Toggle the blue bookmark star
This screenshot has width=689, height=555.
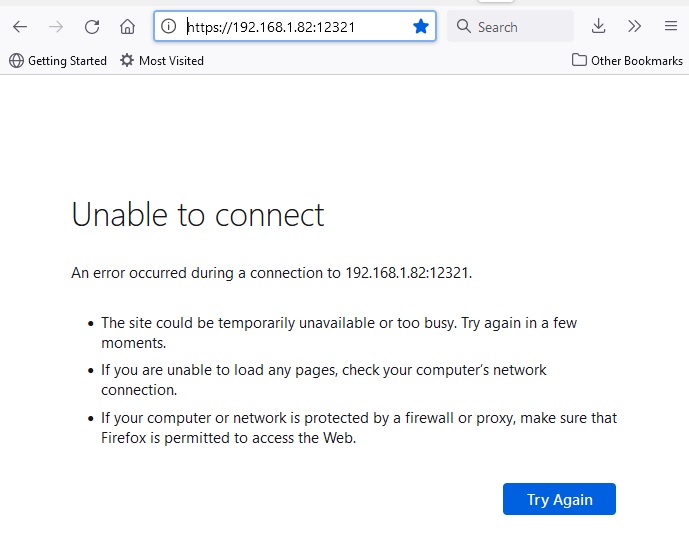pyautogui.click(x=421, y=26)
